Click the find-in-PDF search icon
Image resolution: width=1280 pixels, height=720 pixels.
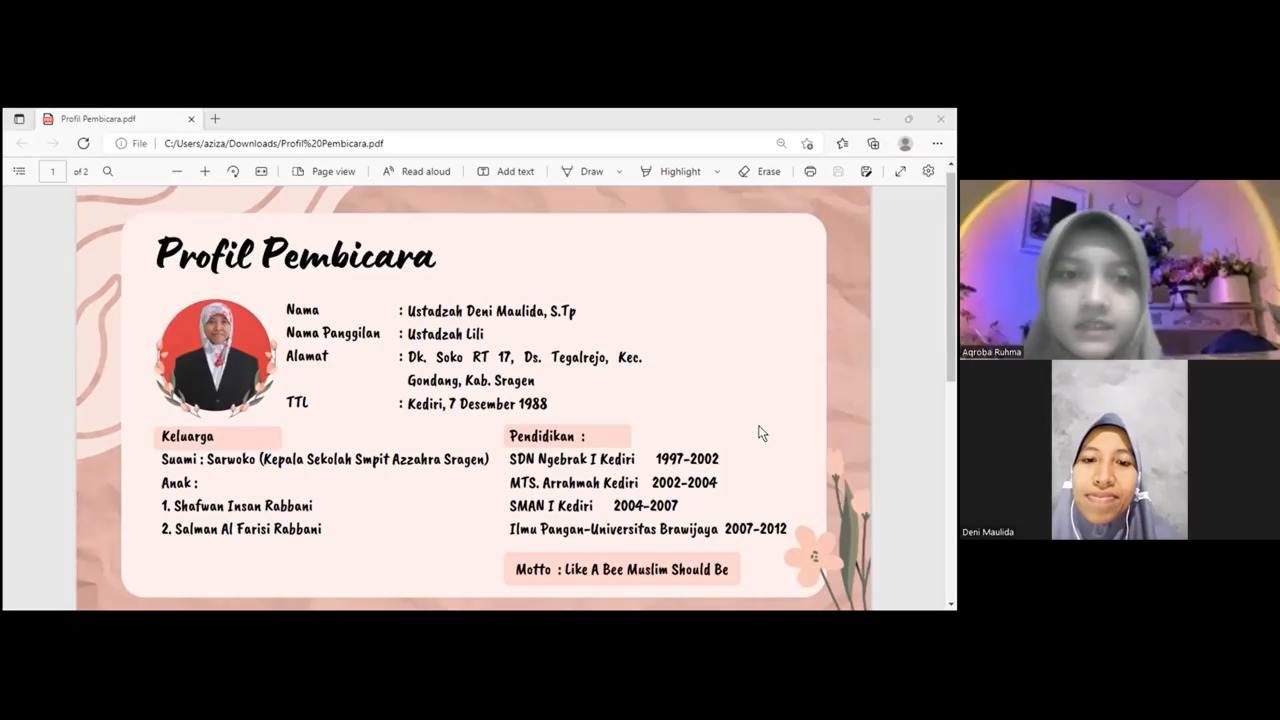108,171
